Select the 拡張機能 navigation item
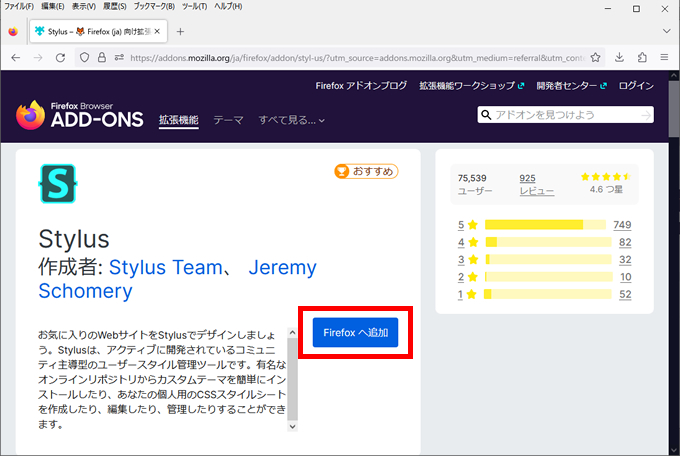680x456 pixels. pyautogui.click(x=179, y=120)
